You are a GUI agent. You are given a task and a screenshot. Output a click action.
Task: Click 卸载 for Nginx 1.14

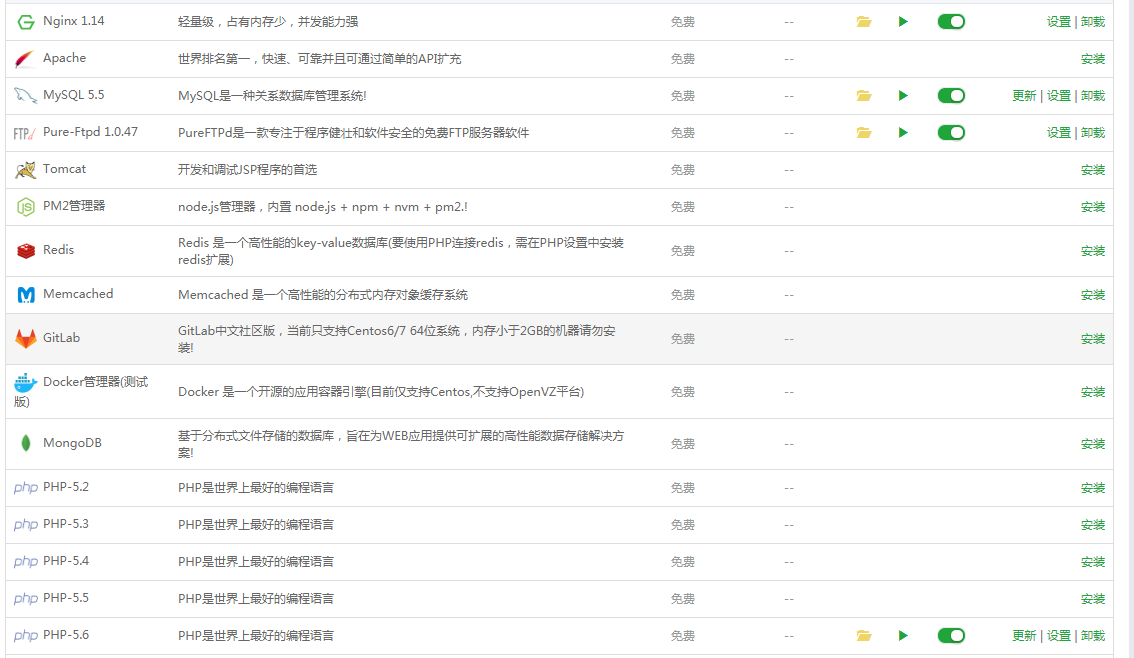click(1093, 22)
